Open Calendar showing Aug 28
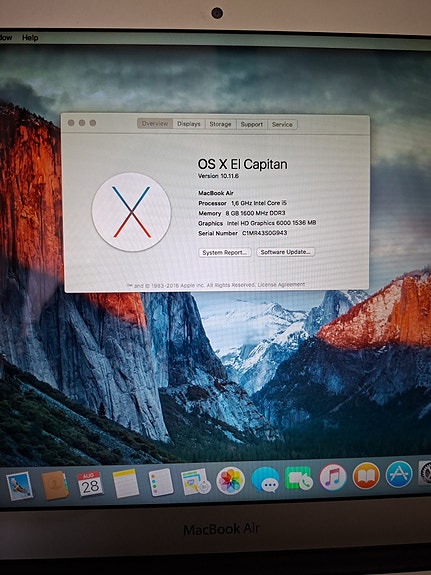The width and height of the screenshot is (431, 575). point(90,484)
